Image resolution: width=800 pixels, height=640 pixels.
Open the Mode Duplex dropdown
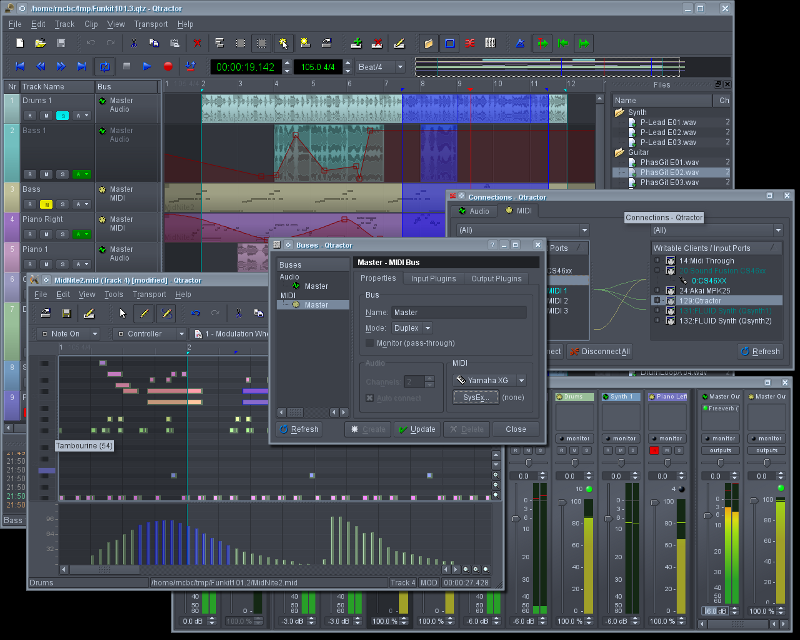tap(412, 328)
